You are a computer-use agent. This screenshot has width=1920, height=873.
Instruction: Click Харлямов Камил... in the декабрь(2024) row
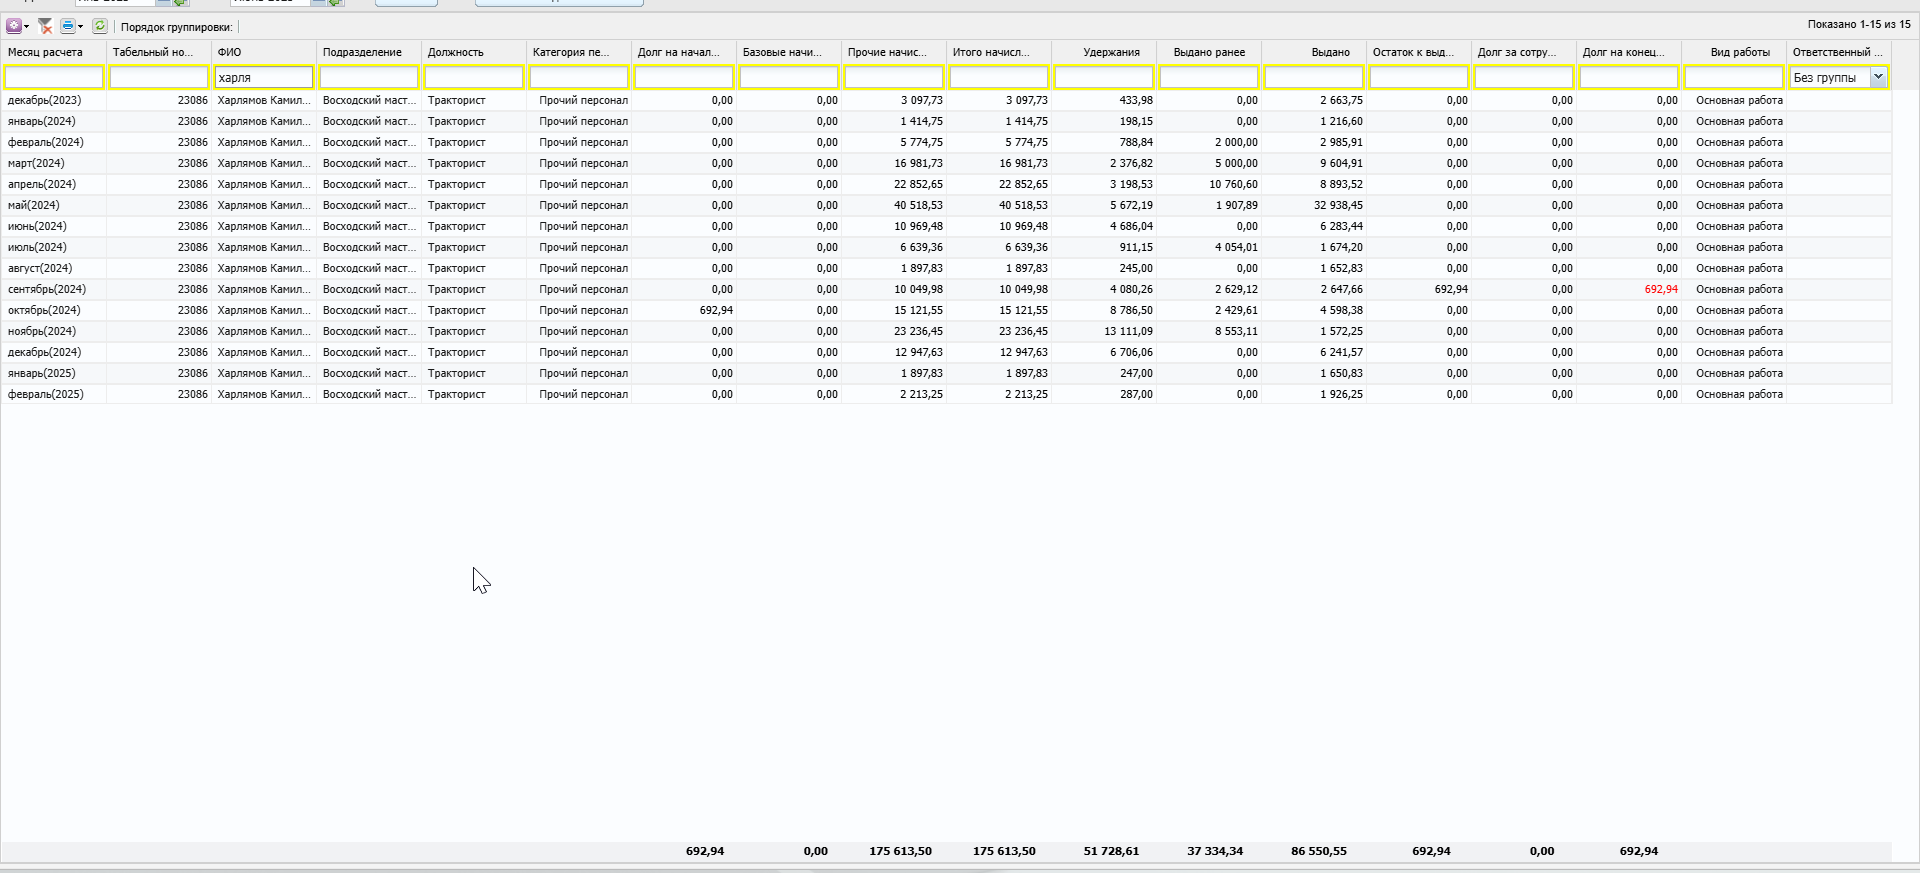click(264, 352)
